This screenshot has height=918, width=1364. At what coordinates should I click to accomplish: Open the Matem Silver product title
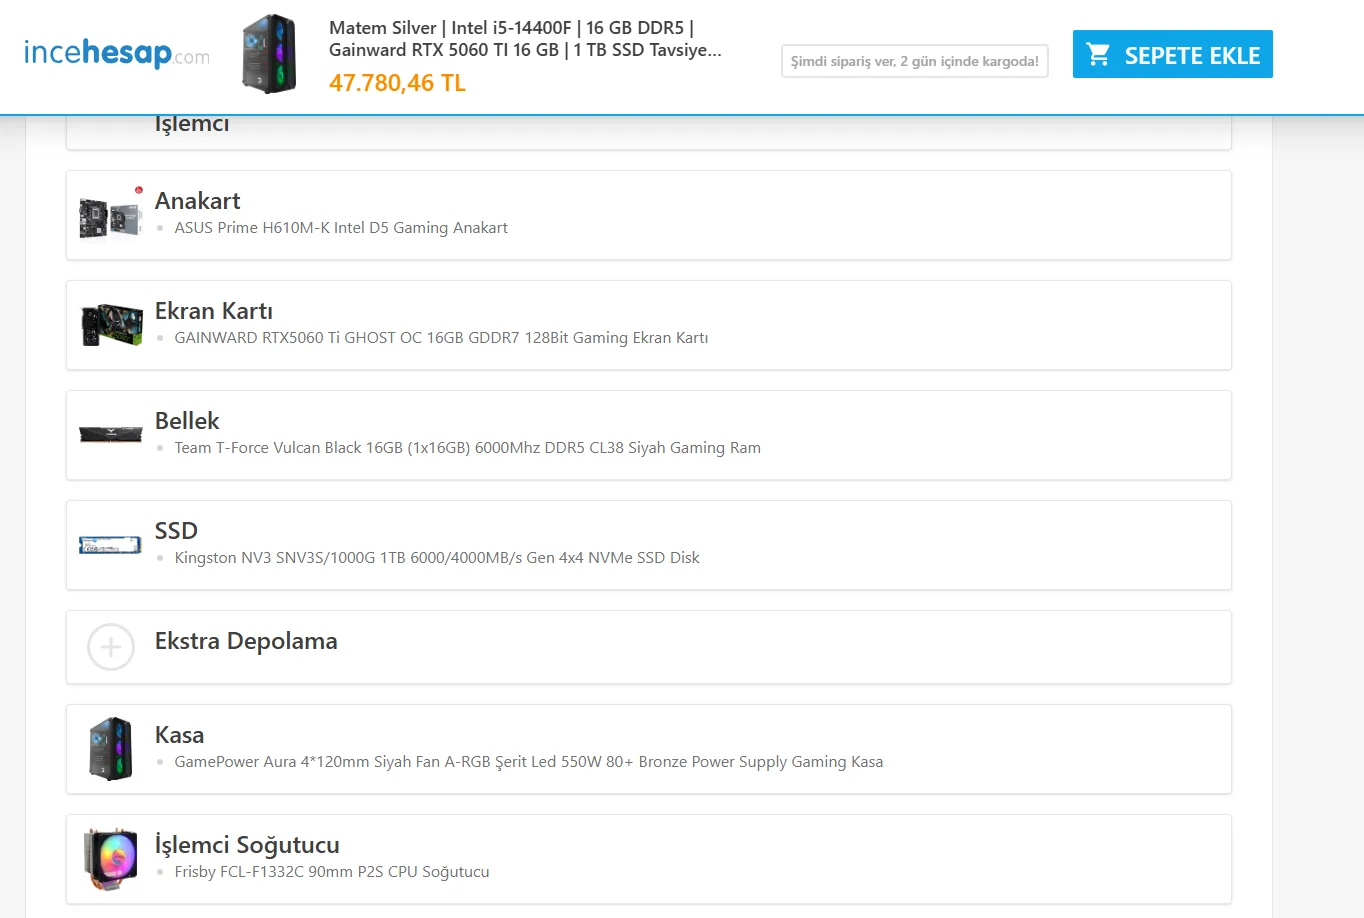coord(525,39)
